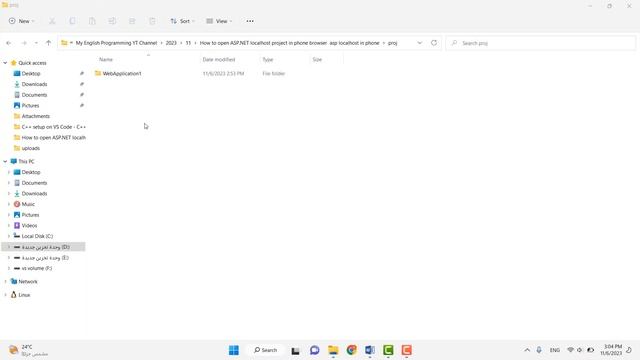
Task: Expand the Local Disk (C:) node
Action: (x=9, y=236)
